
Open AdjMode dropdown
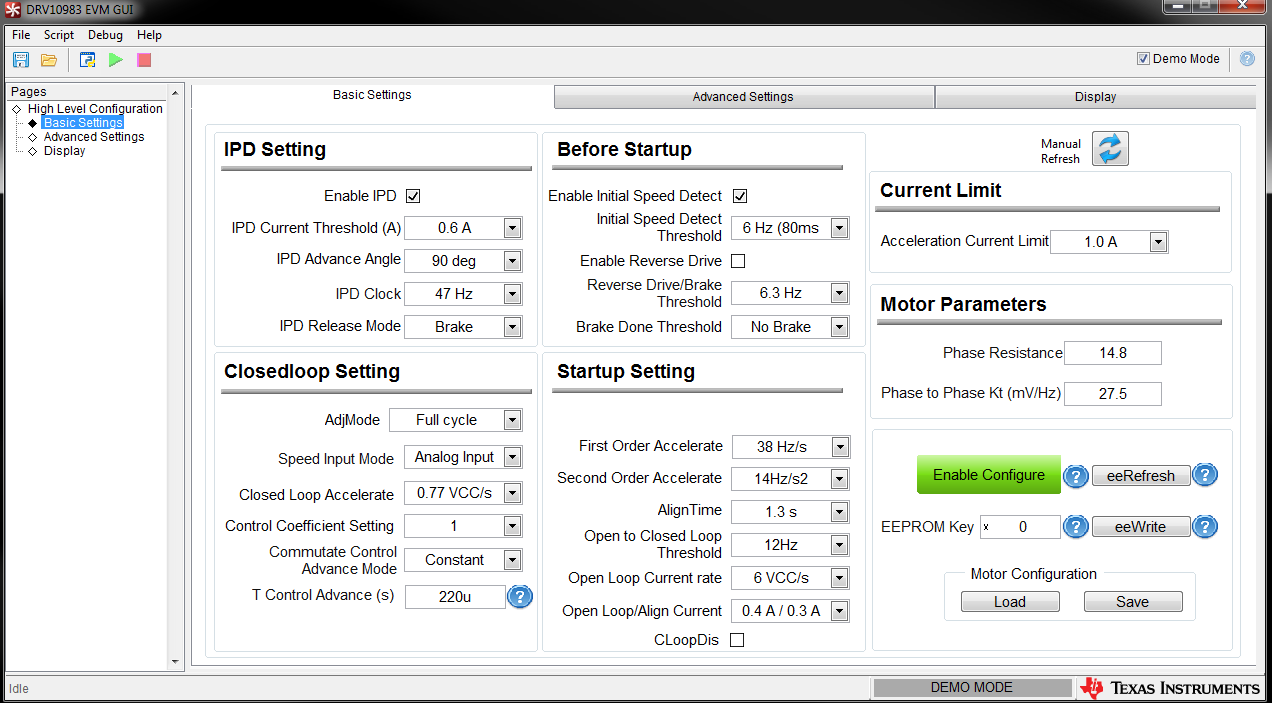[455, 420]
